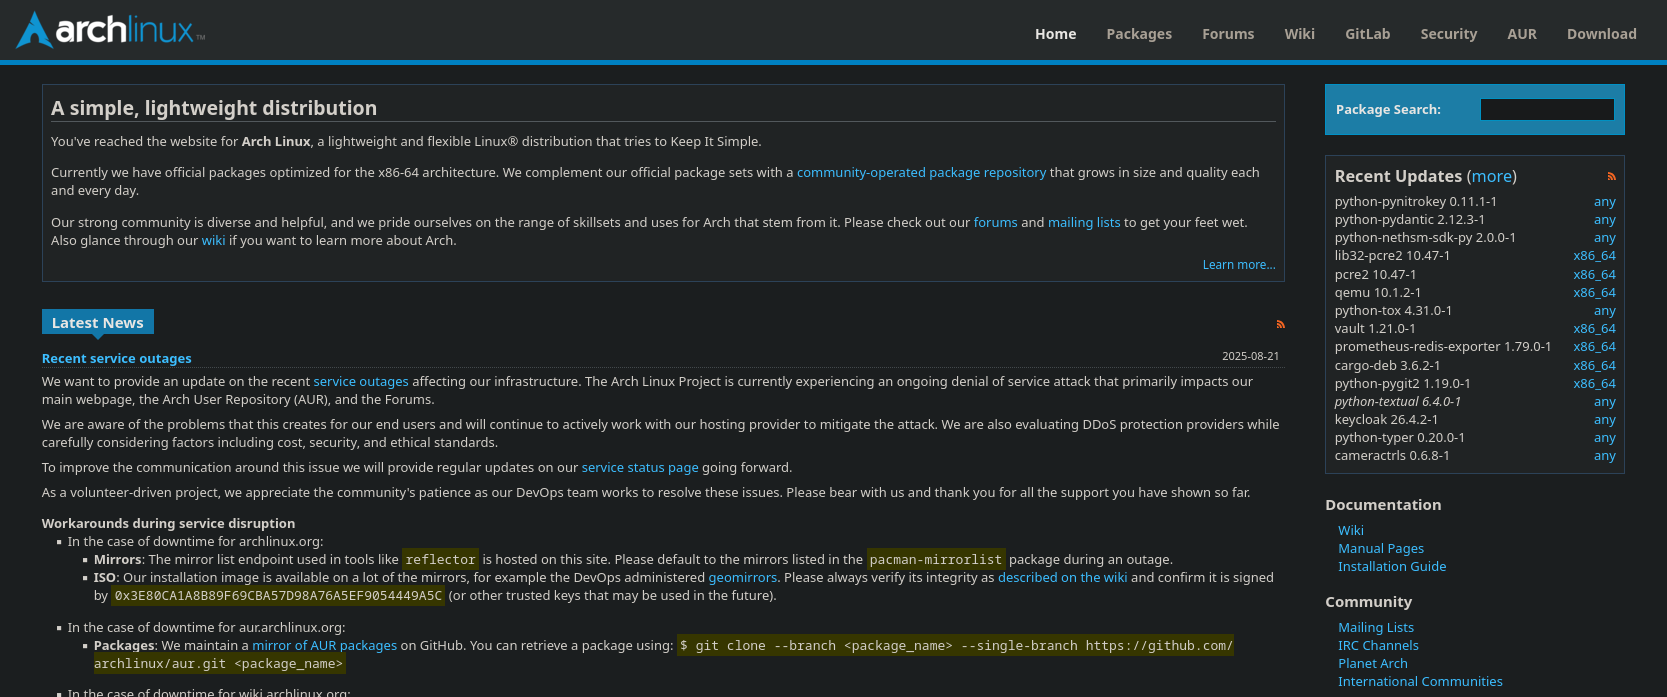Open the Latest News RSS feed icon
1667x697 pixels.
pos(1280,324)
